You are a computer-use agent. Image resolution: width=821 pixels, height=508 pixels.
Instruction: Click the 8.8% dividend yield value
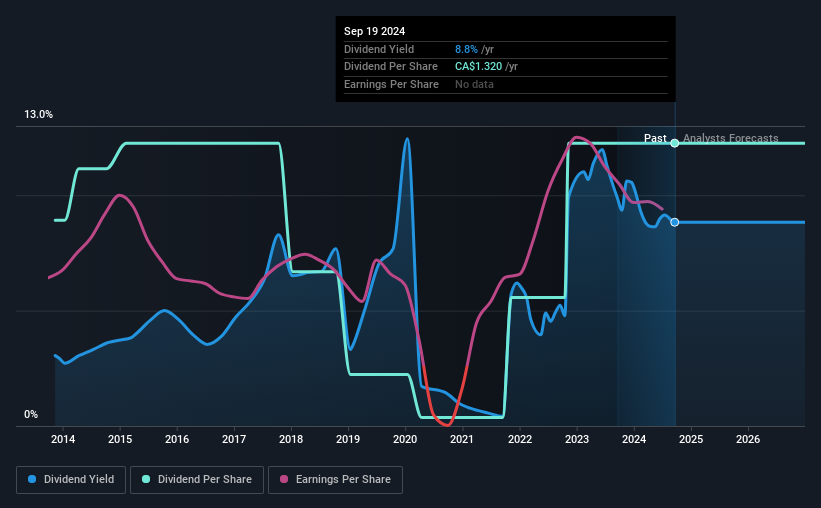[466, 49]
